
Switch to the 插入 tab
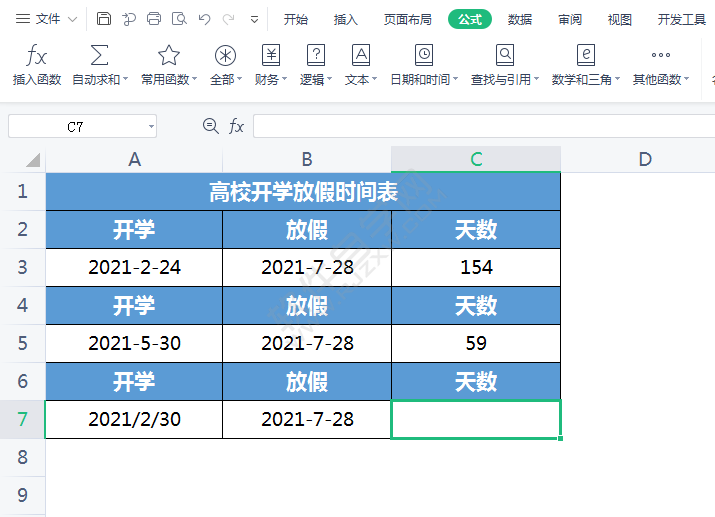click(x=346, y=19)
